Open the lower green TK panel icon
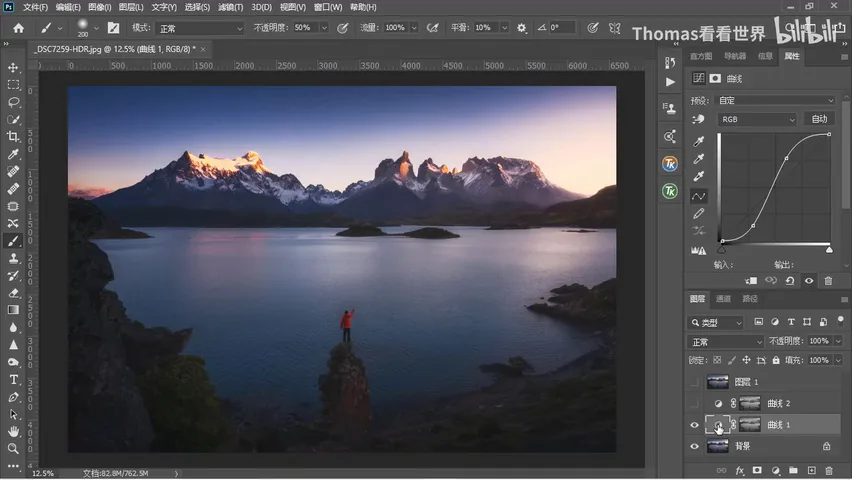 pos(670,191)
